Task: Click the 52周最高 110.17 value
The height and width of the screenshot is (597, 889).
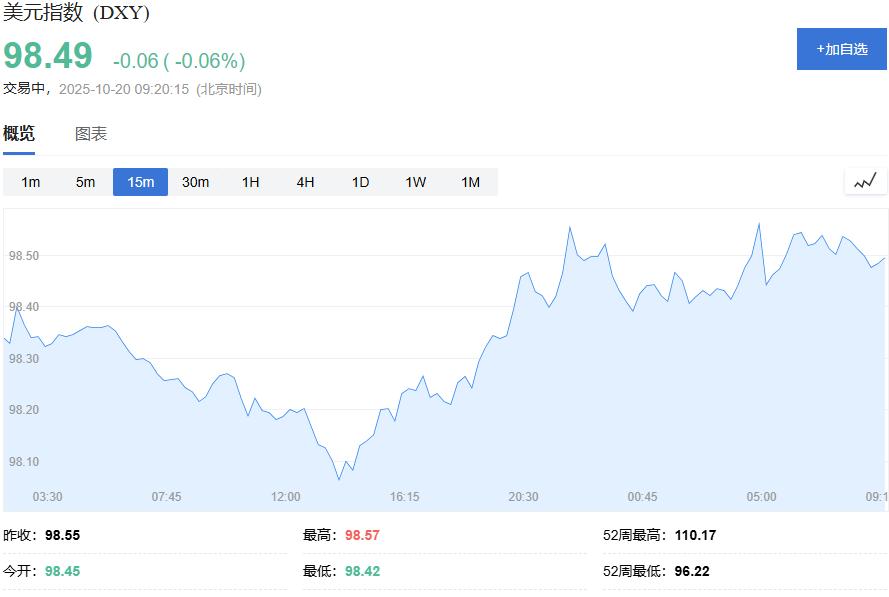Action: (696, 535)
